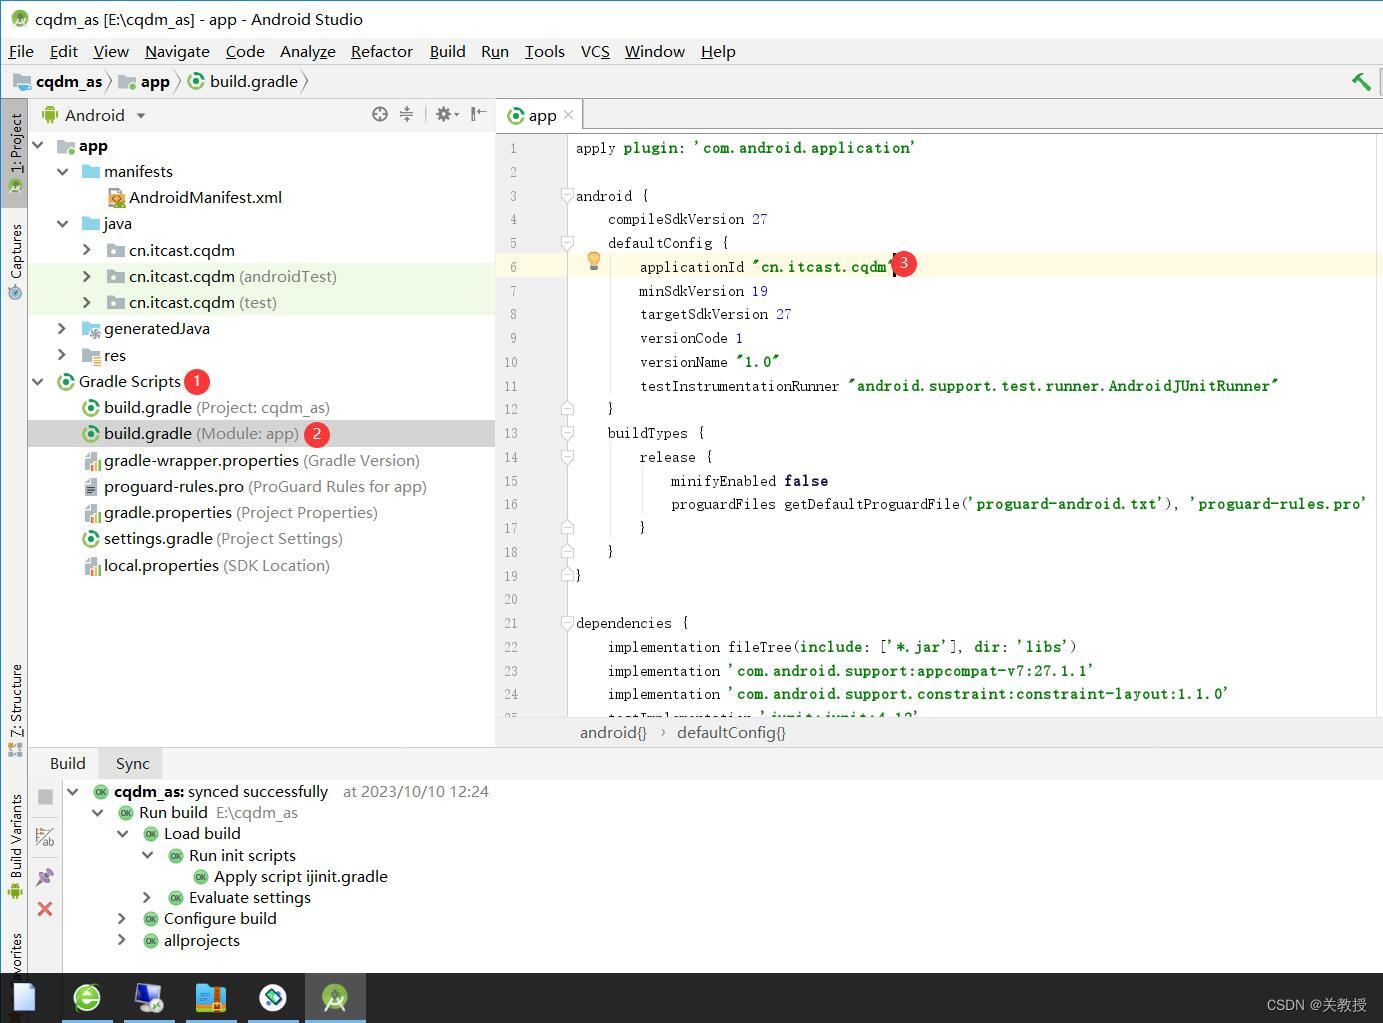Viewport: 1383px width, 1023px height.
Task: Hide the Project panel with the hide icon
Action: pos(478,114)
